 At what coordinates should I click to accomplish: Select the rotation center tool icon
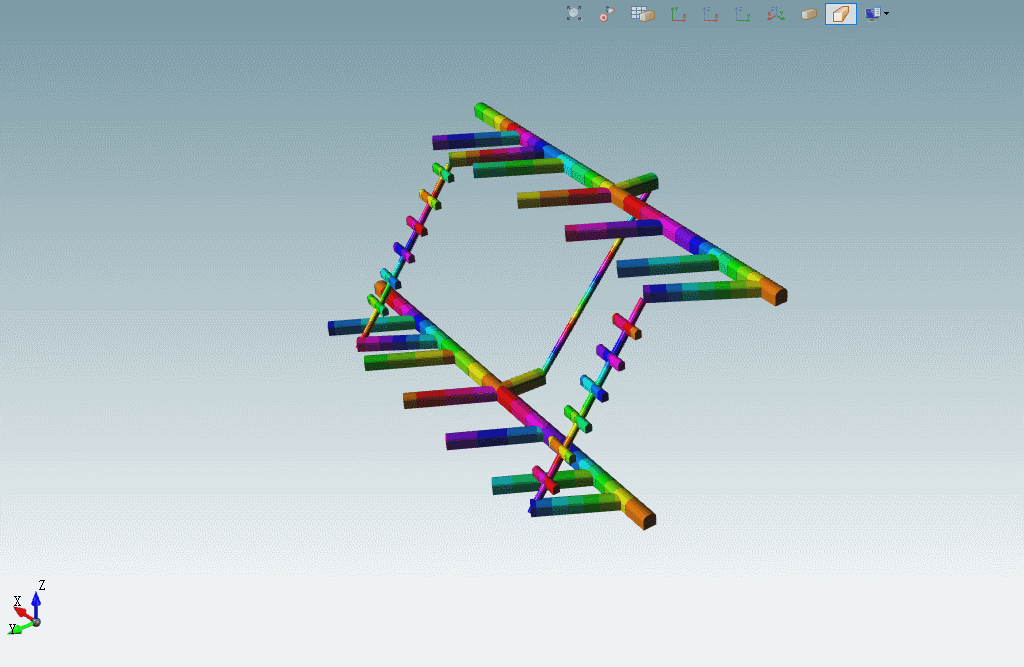pos(607,14)
